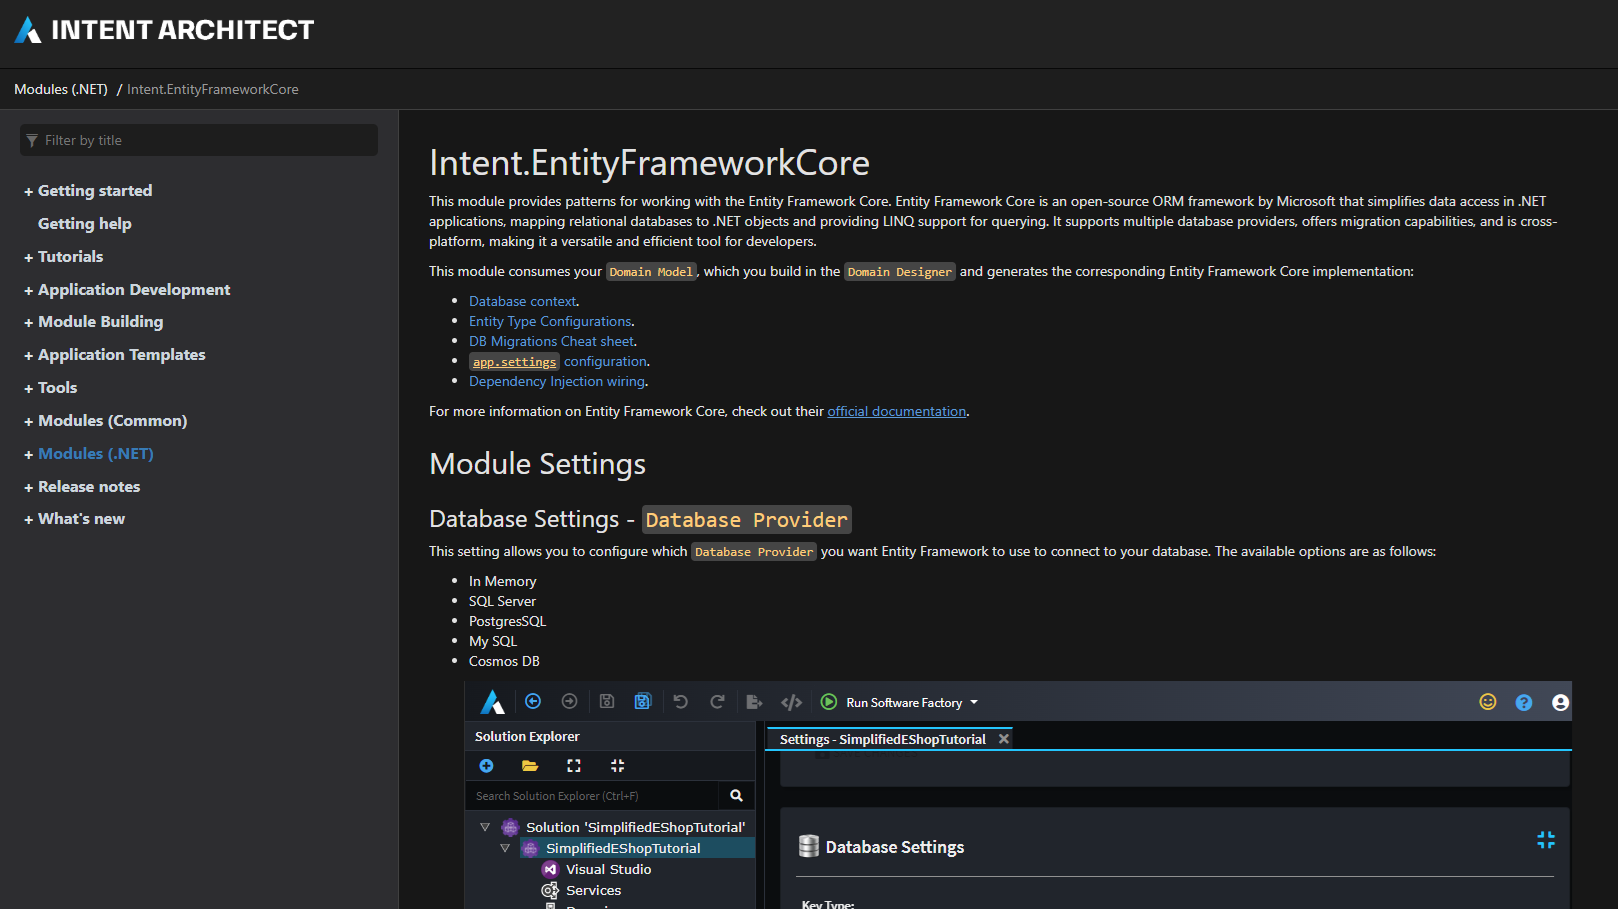Click the Intent Architect logo
Screen dimensions: 1618x909
tap(164, 30)
